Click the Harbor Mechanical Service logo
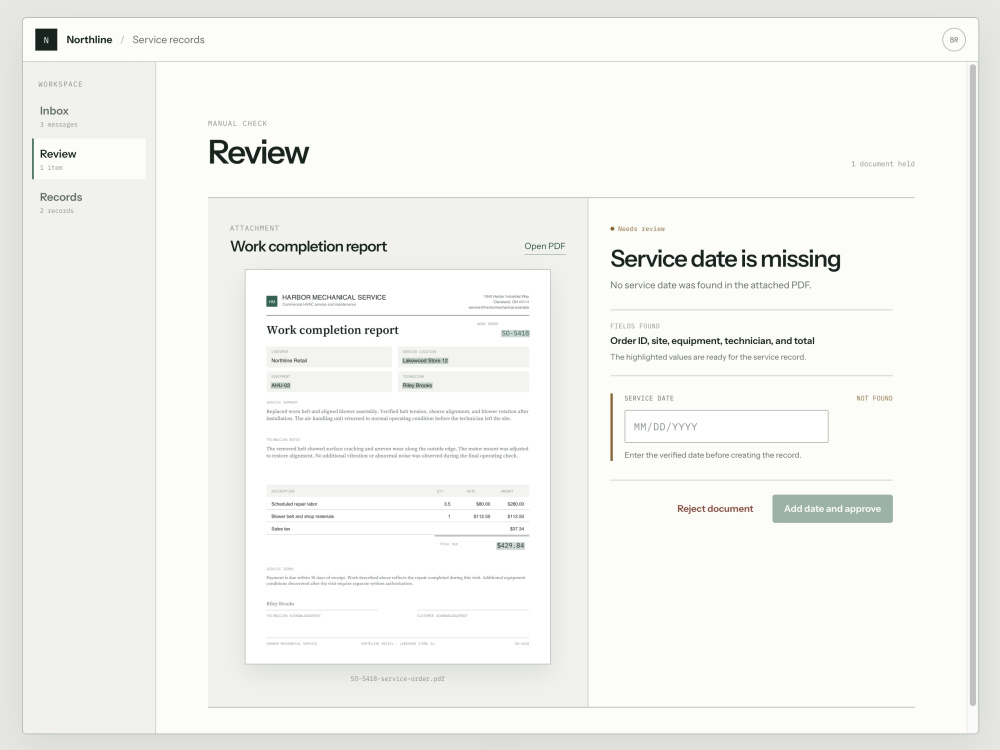Viewport: 1000px width, 750px height. [272, 301]
